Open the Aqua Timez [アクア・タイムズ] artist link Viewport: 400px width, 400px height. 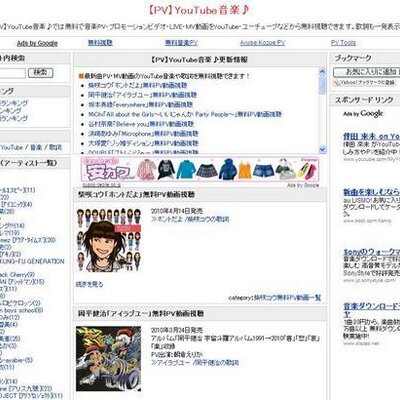[28, 240]
